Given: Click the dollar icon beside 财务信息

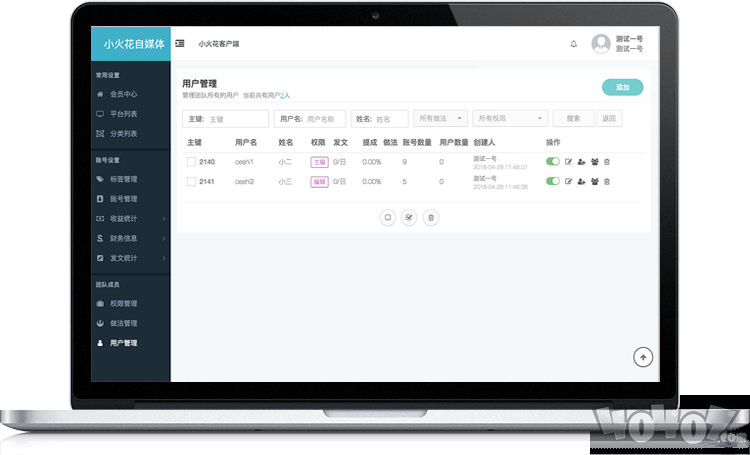Looking at the screenshot, I should pyautogui.click(x=100, y=238).
